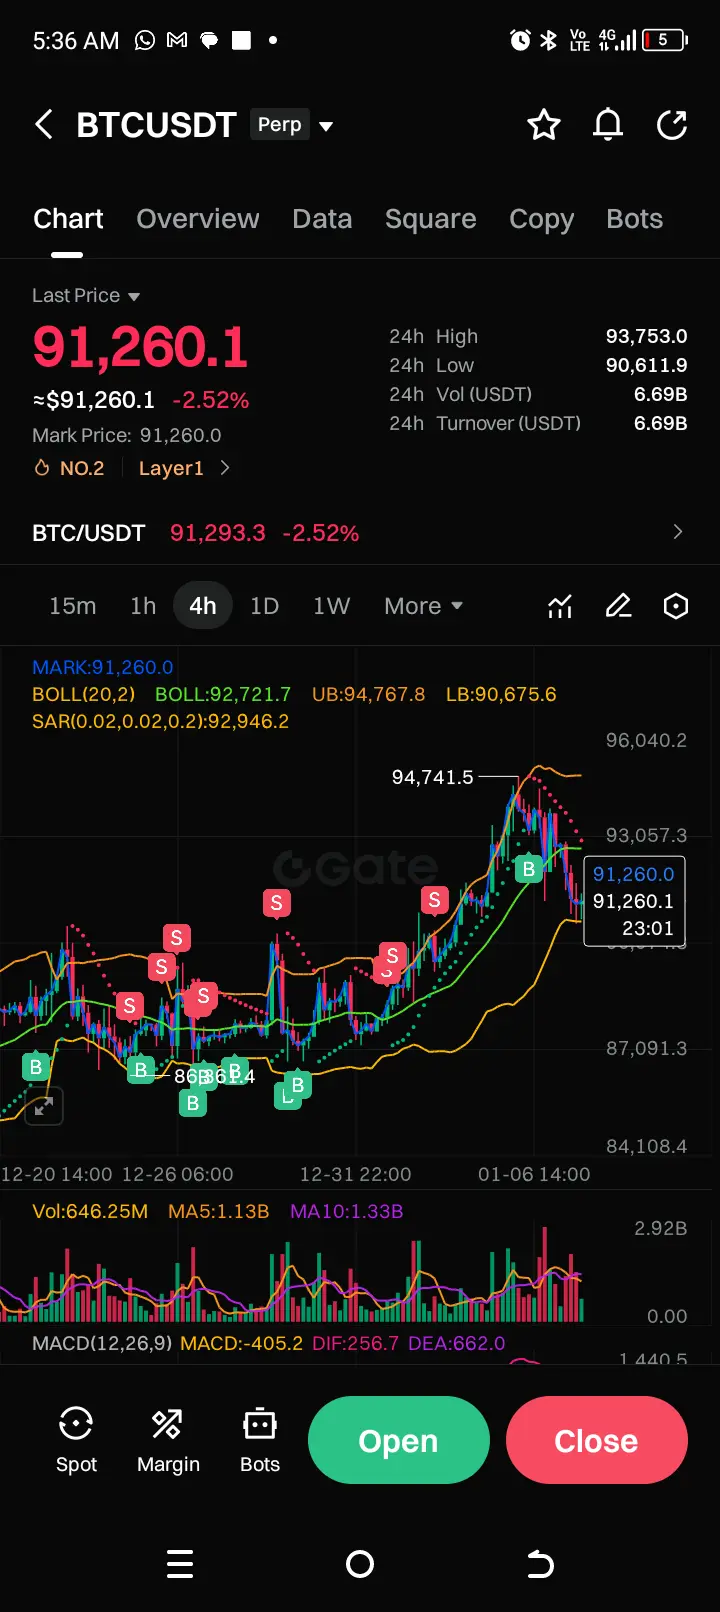Open chart indicators icon
Viewport: 720px width, 1612px height.
point(560,606)
